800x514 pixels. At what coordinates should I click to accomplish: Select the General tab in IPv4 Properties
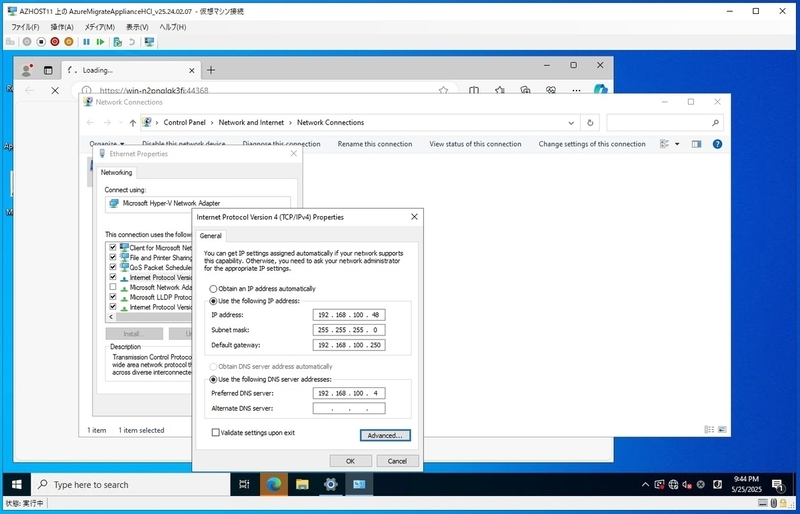tap(210, 236)
